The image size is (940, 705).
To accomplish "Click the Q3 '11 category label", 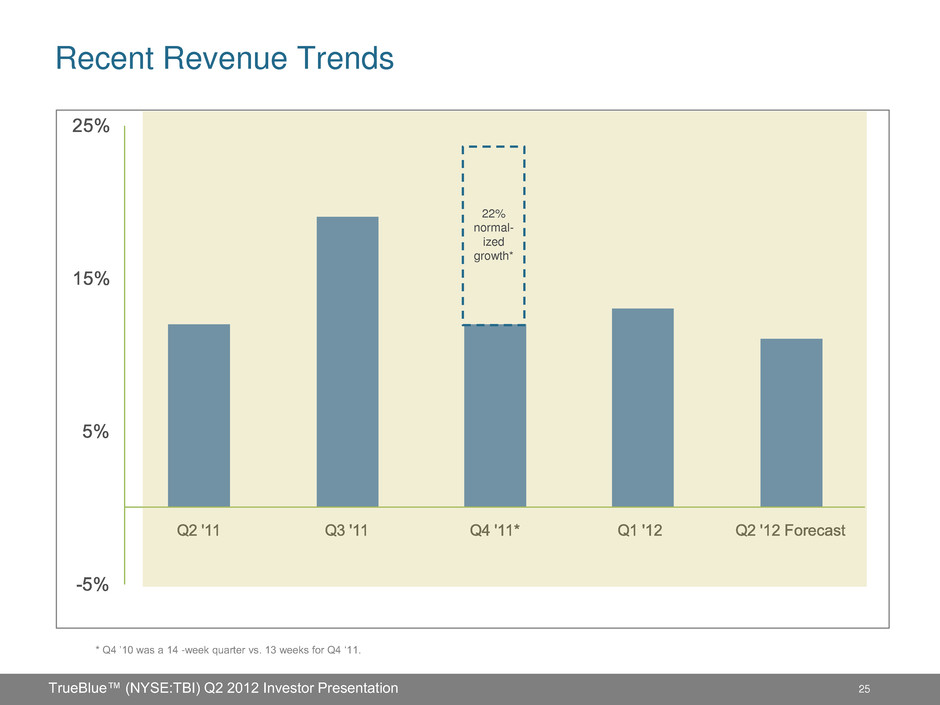I will click(347, 531).
